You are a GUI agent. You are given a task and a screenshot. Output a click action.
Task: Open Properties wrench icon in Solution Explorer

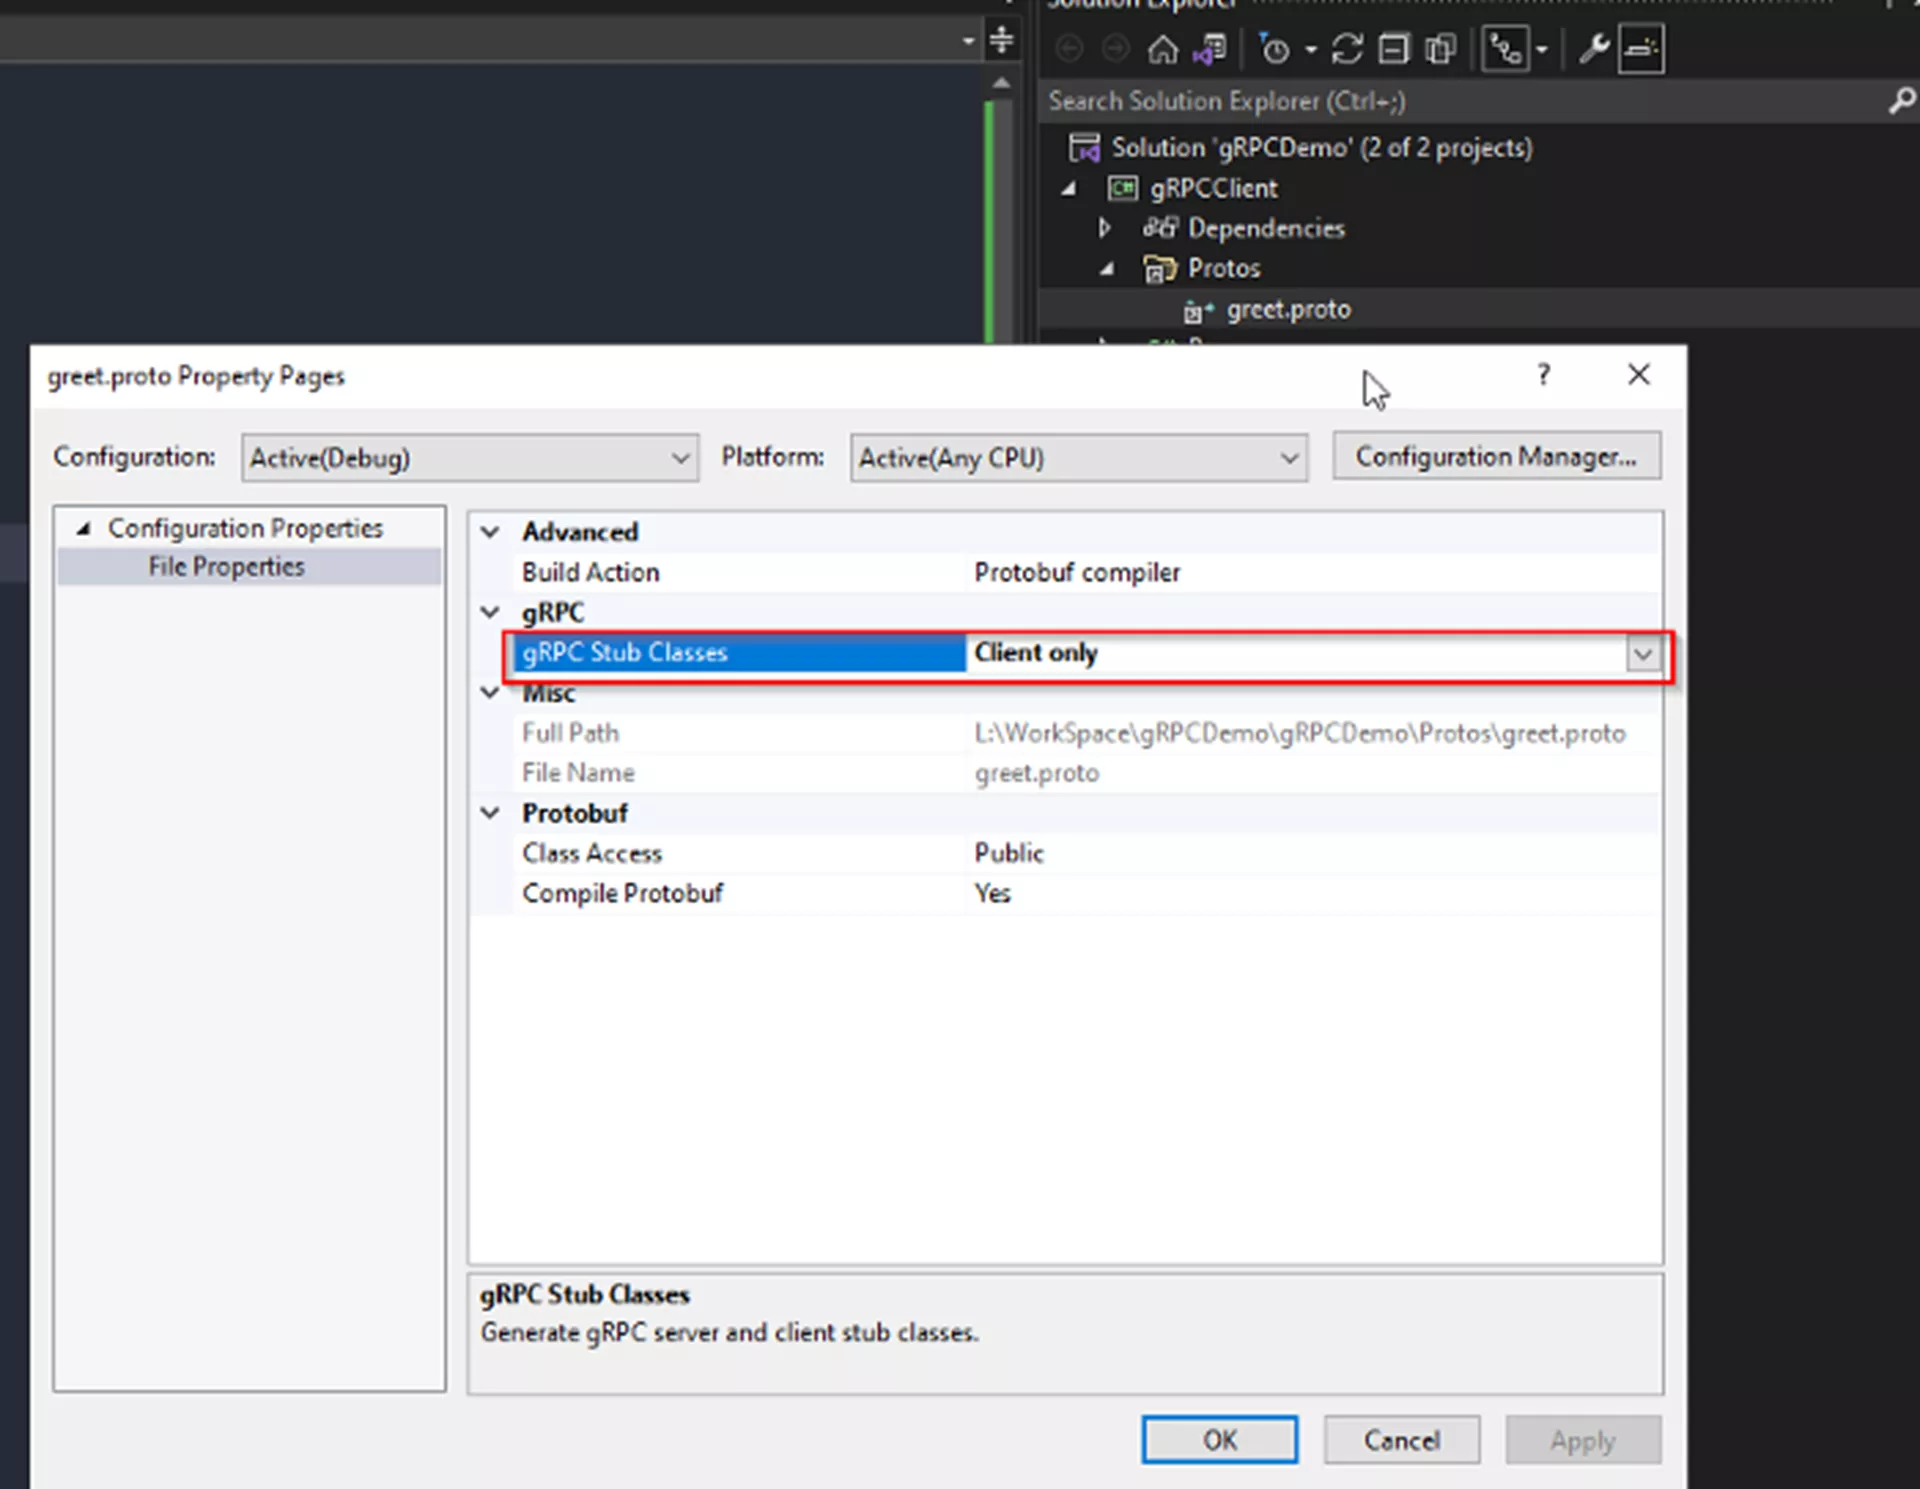tap(1594, 48)
